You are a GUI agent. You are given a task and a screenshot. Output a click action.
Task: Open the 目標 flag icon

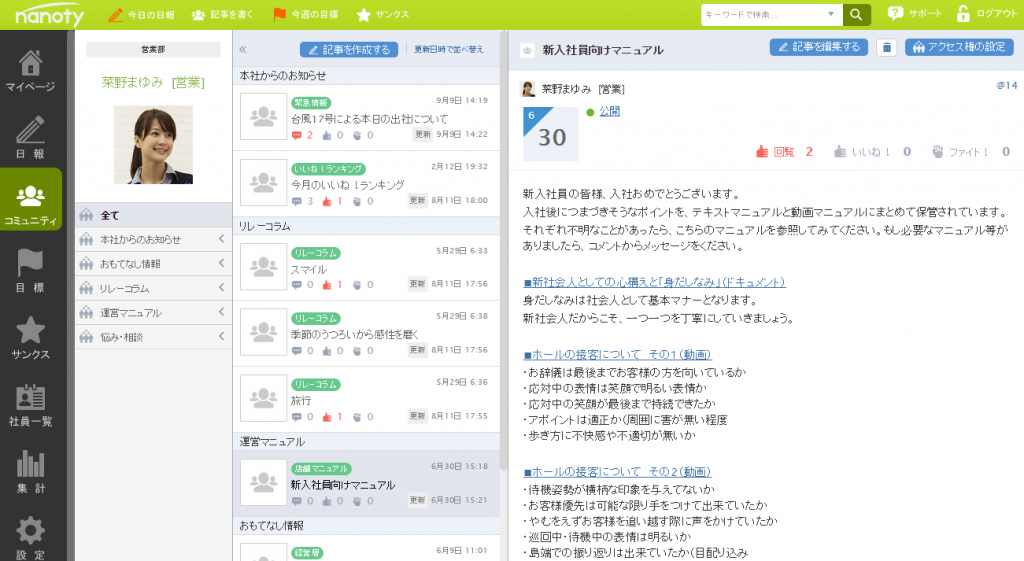[30, 270]
